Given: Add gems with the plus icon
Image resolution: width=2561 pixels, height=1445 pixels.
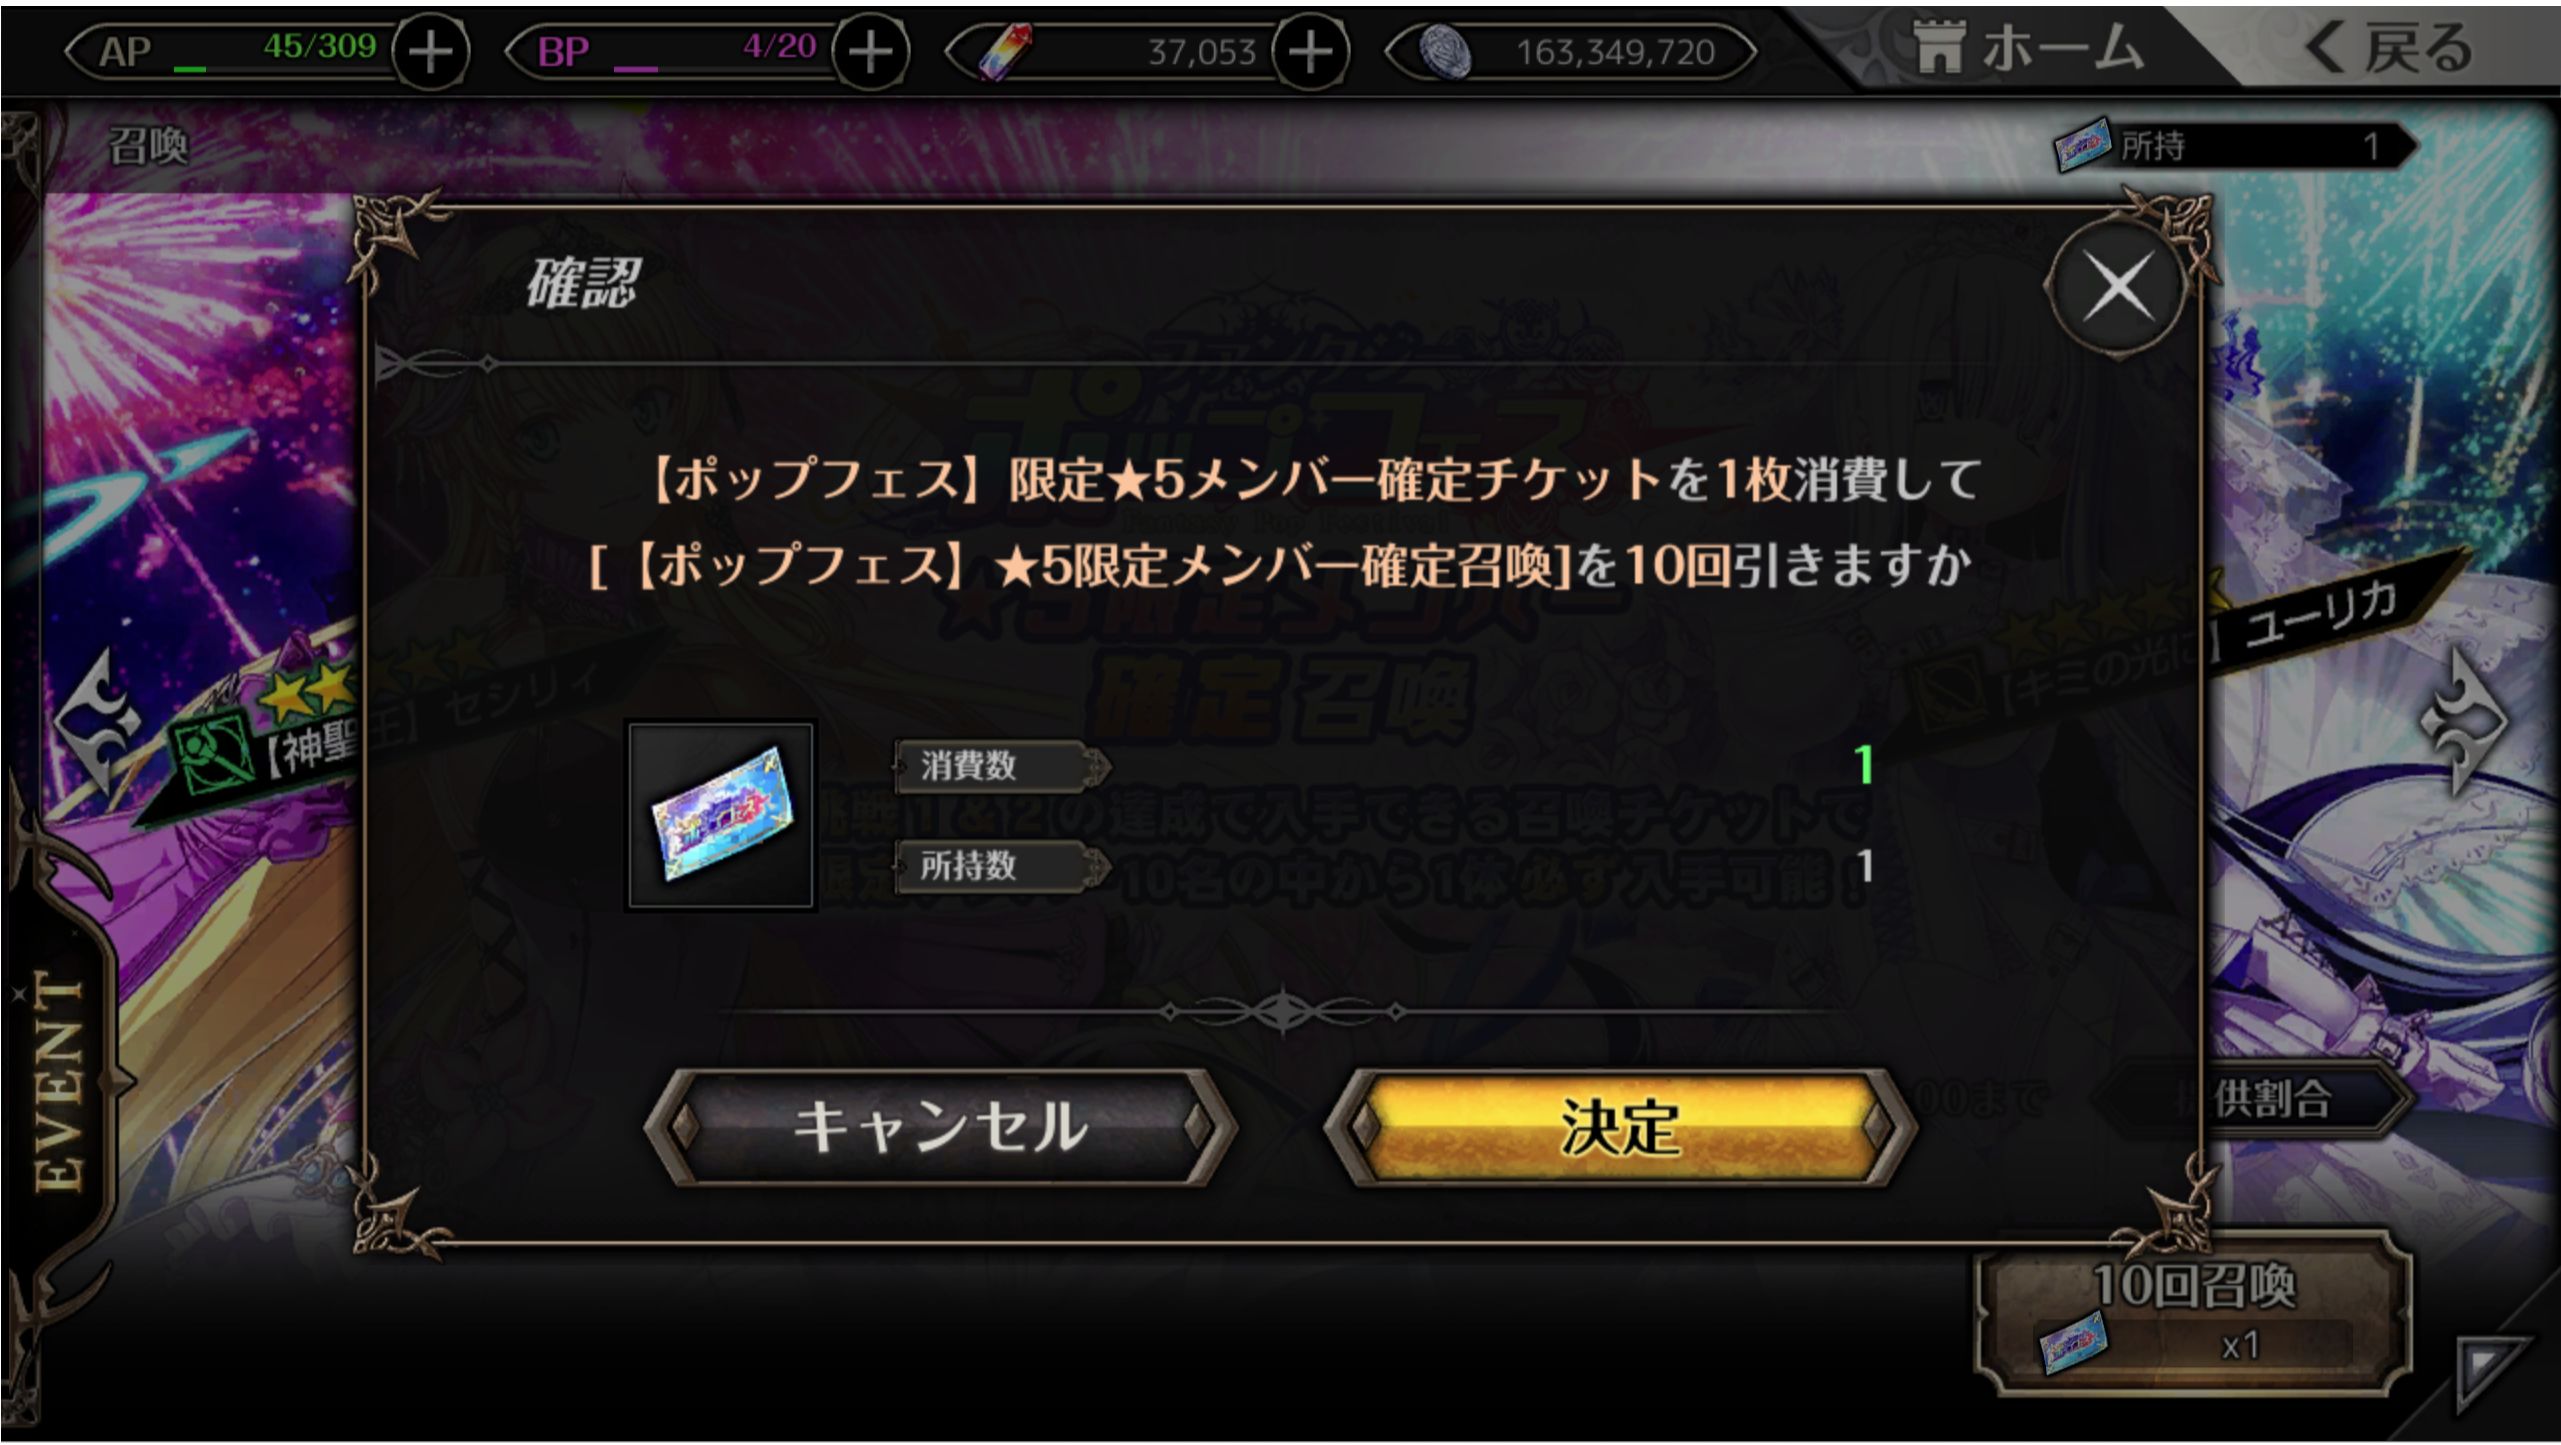Looking at the screenshot, I should (x=1311, y=51).
